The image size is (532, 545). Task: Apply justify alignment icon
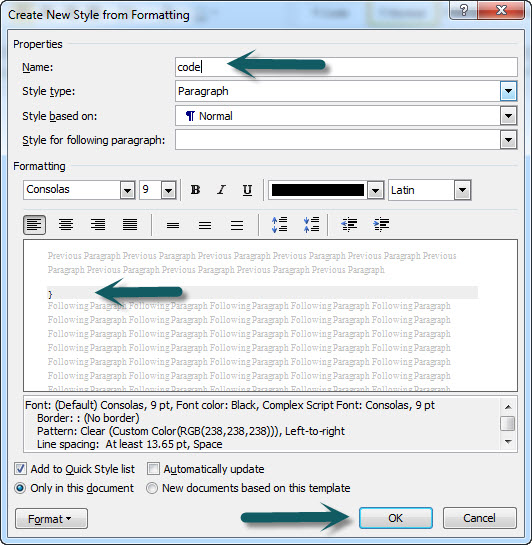pyautogui.click(x=130, y=225)
